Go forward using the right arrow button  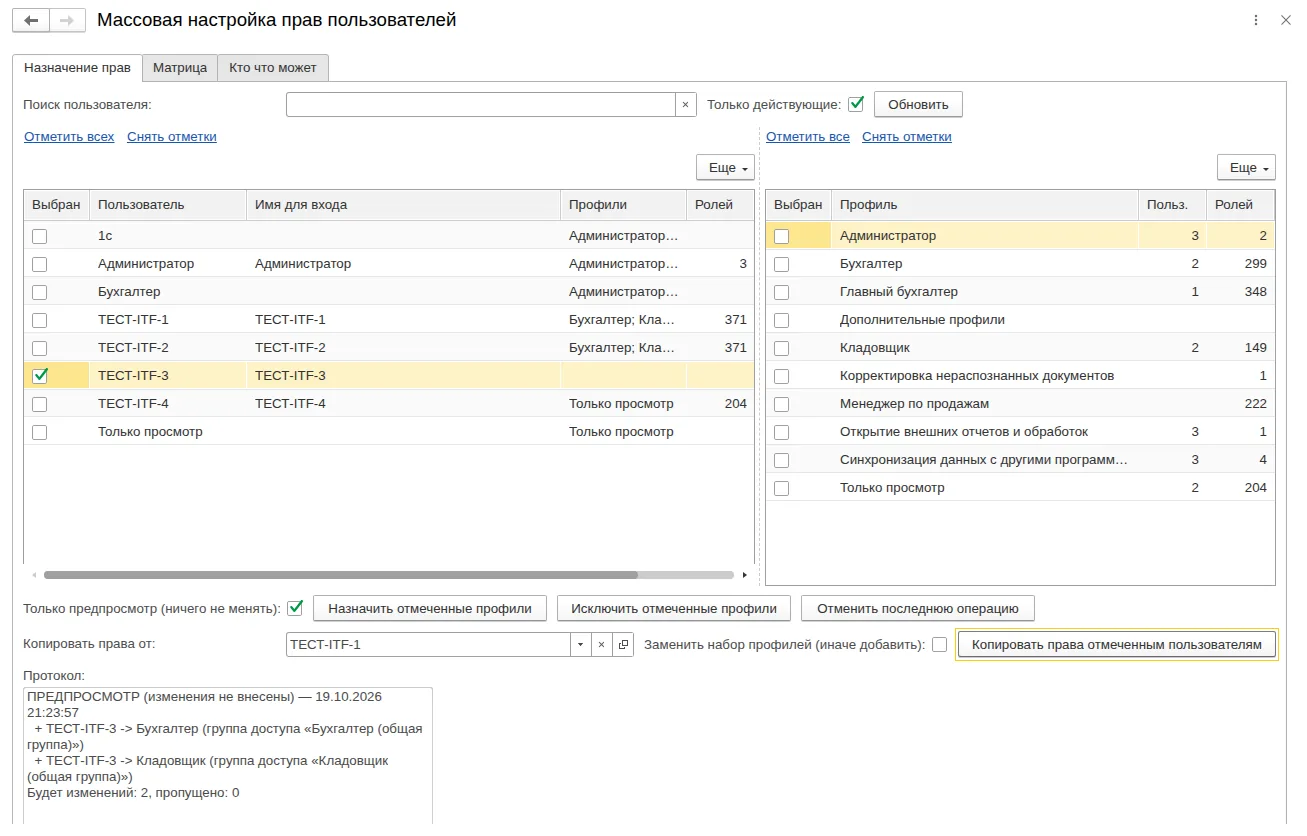[67, 20]
